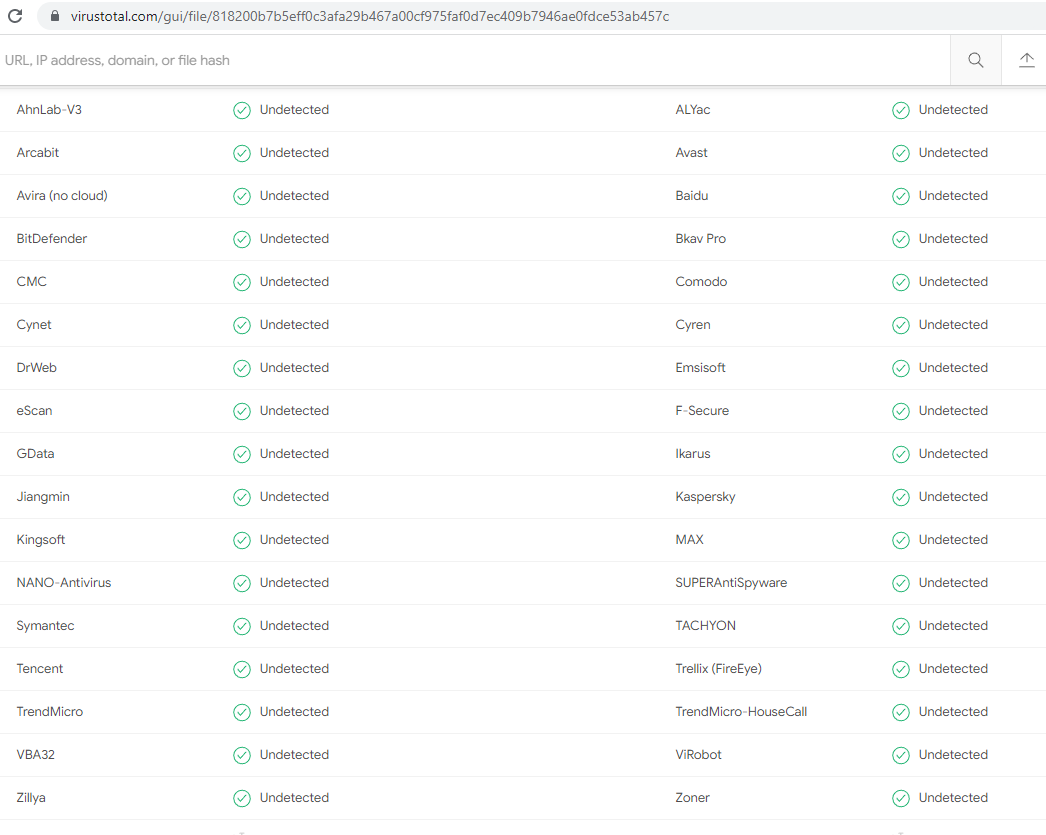Click the green check icon for Symantec
The height and width of the screenshot is (835, 1046).
pyautogui.click(x=241, y=626)
